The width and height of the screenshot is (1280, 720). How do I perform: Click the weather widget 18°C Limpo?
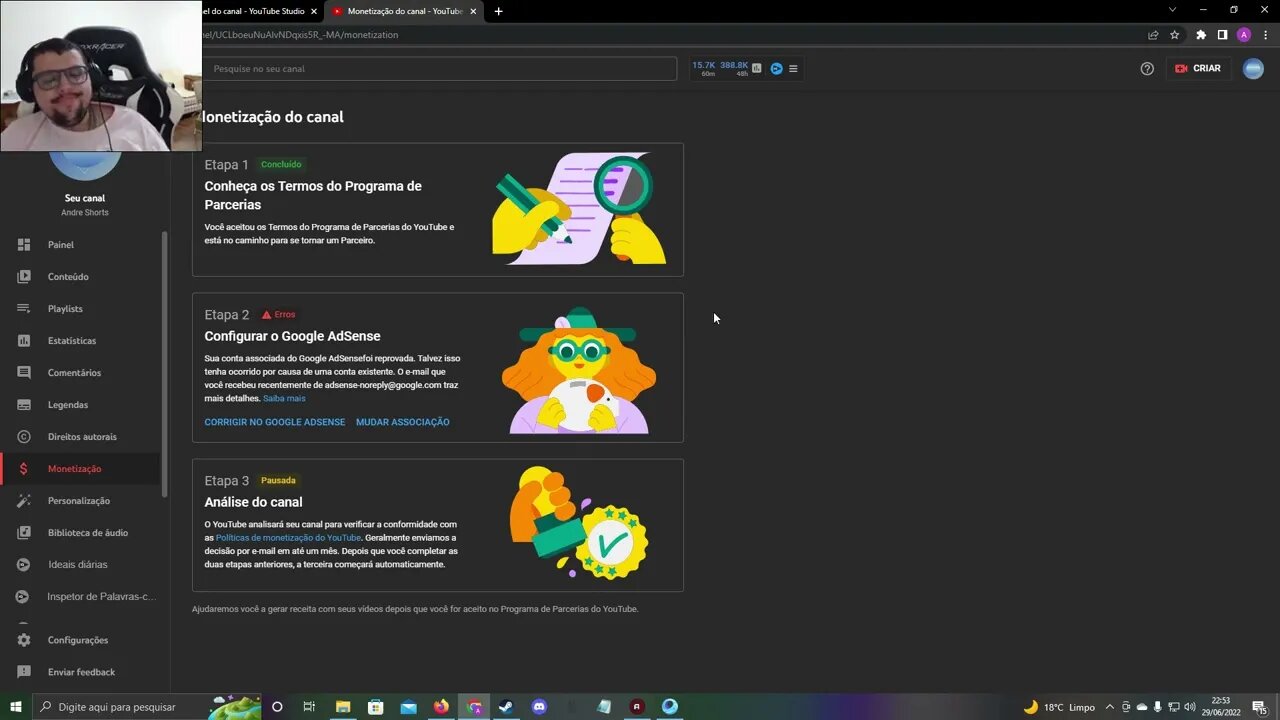1059,707
